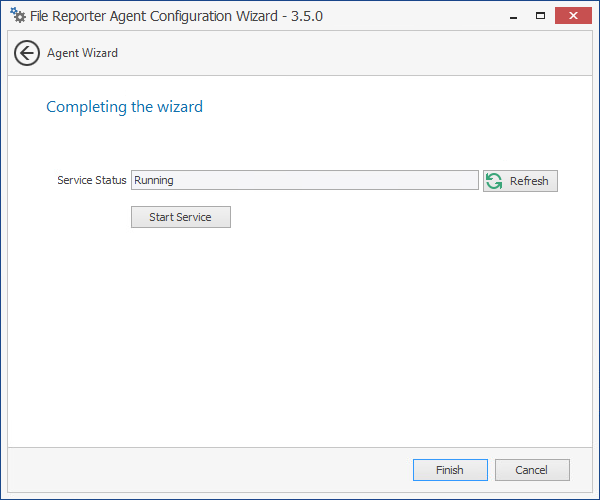Close the wizard with the red X

coord(573,16)
